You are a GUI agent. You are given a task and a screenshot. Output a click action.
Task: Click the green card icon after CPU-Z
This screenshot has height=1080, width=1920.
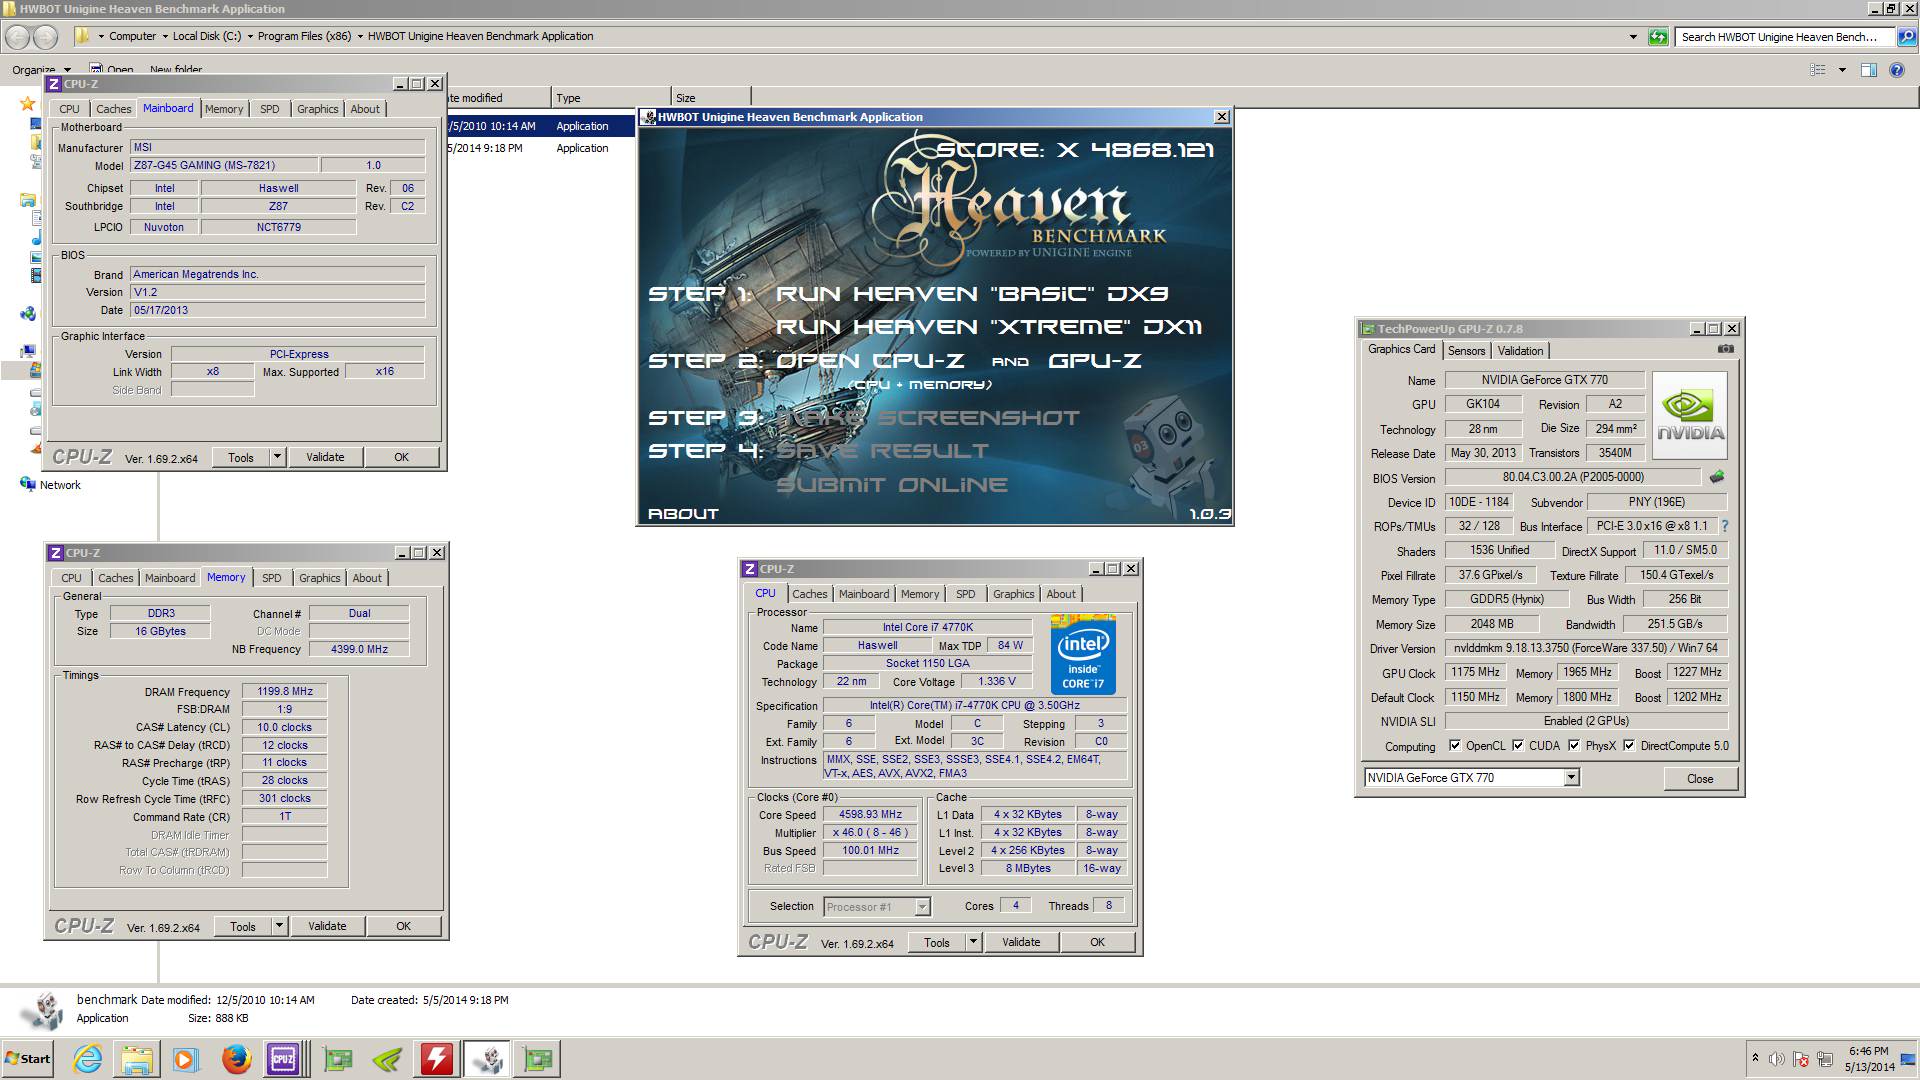[338, 1059]
